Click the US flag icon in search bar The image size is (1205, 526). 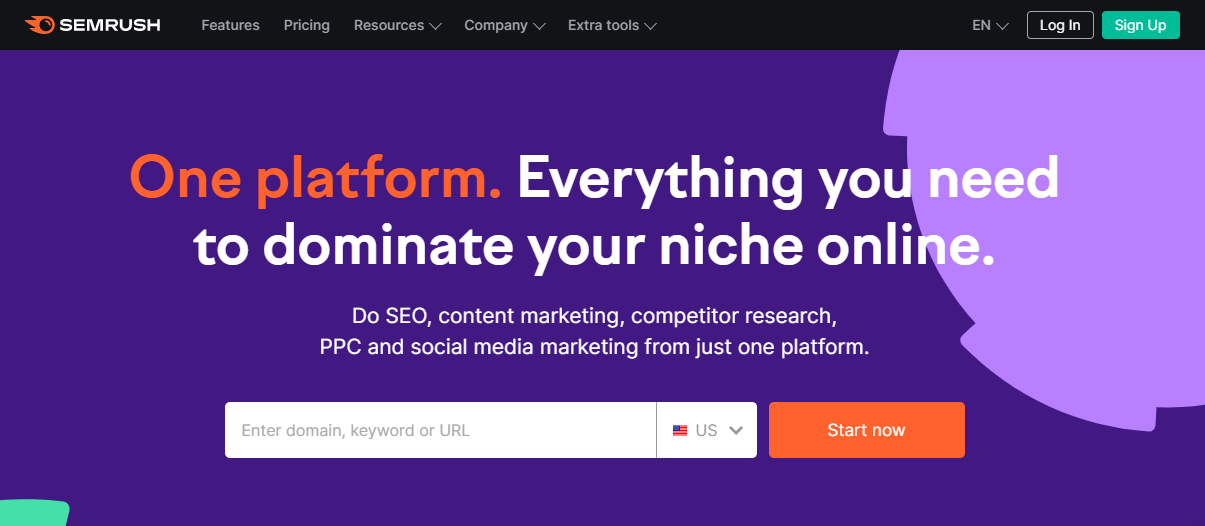(x=680, y=431)
